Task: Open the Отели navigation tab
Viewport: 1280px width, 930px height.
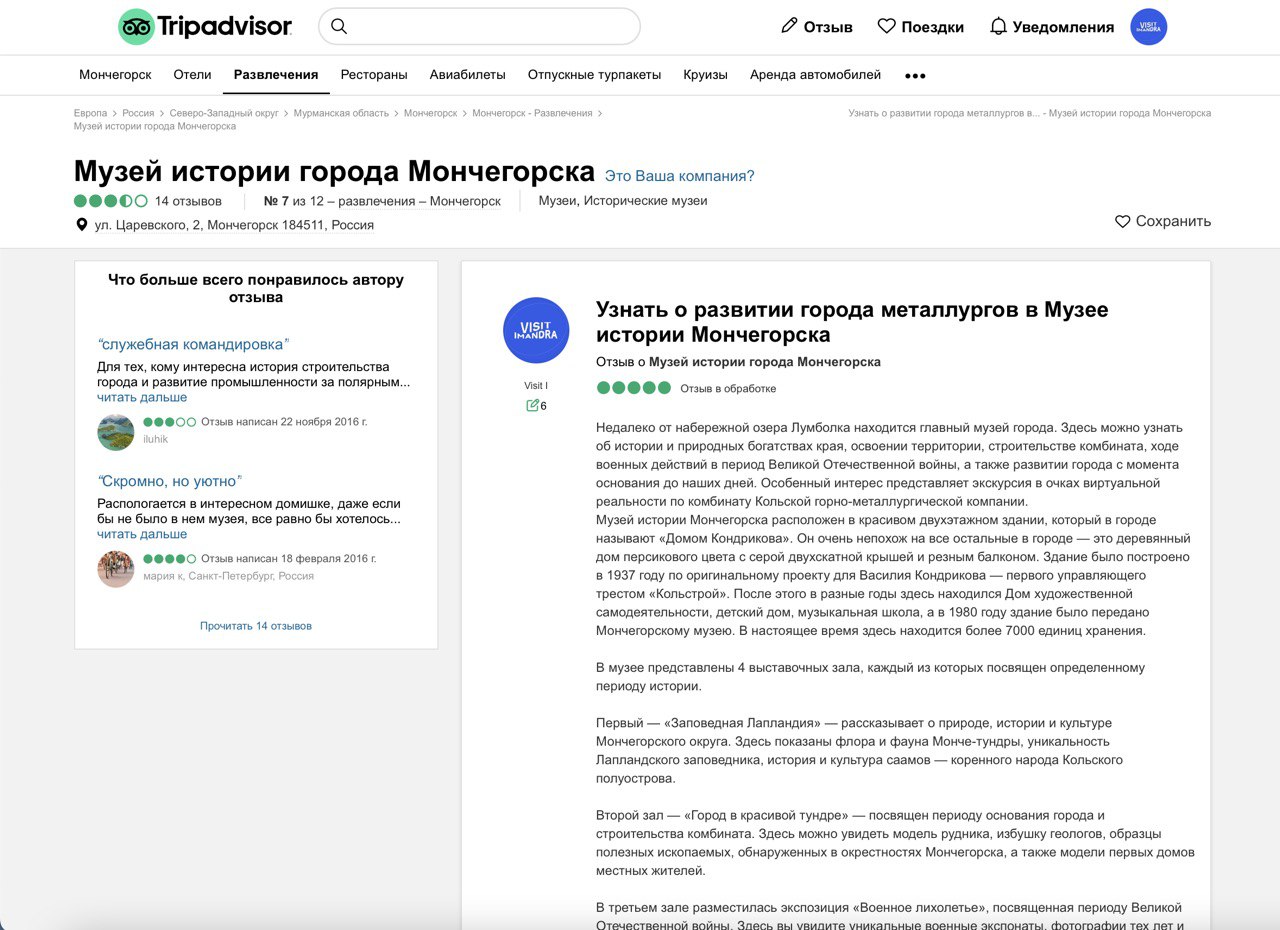Action: click(x=192, y=74)
